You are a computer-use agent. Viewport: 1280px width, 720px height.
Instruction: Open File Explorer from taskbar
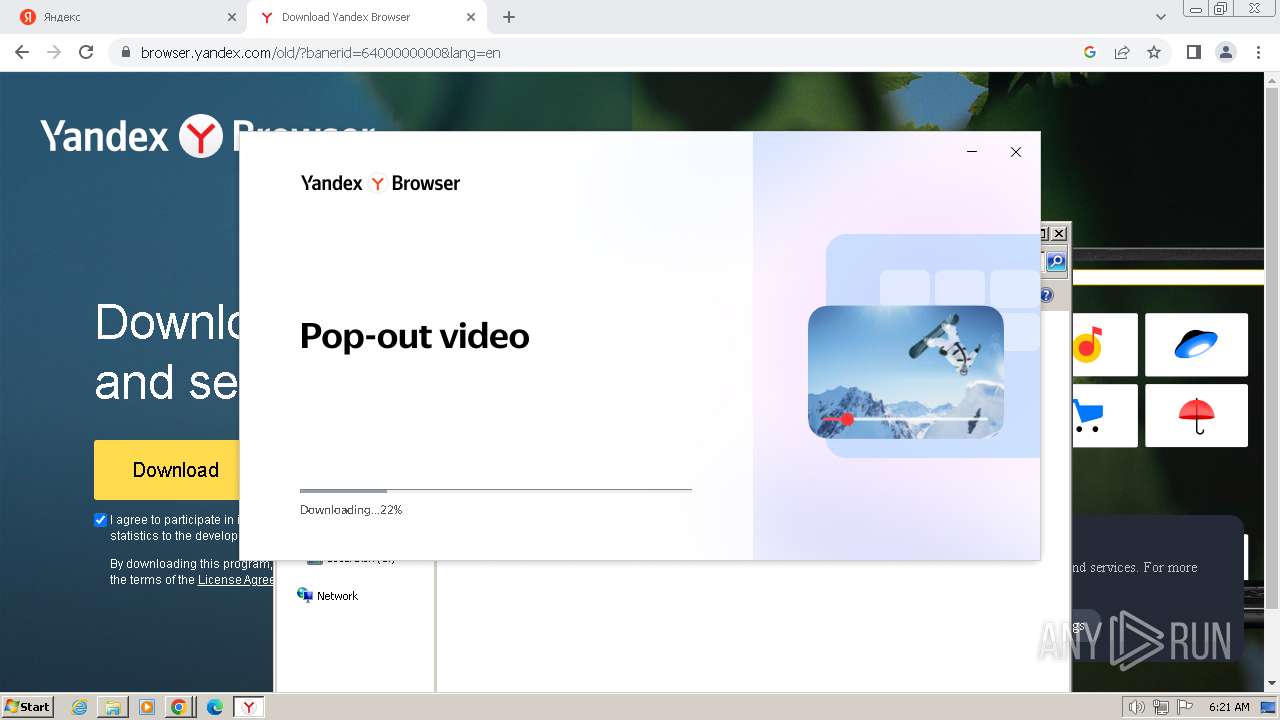point(113,707)
